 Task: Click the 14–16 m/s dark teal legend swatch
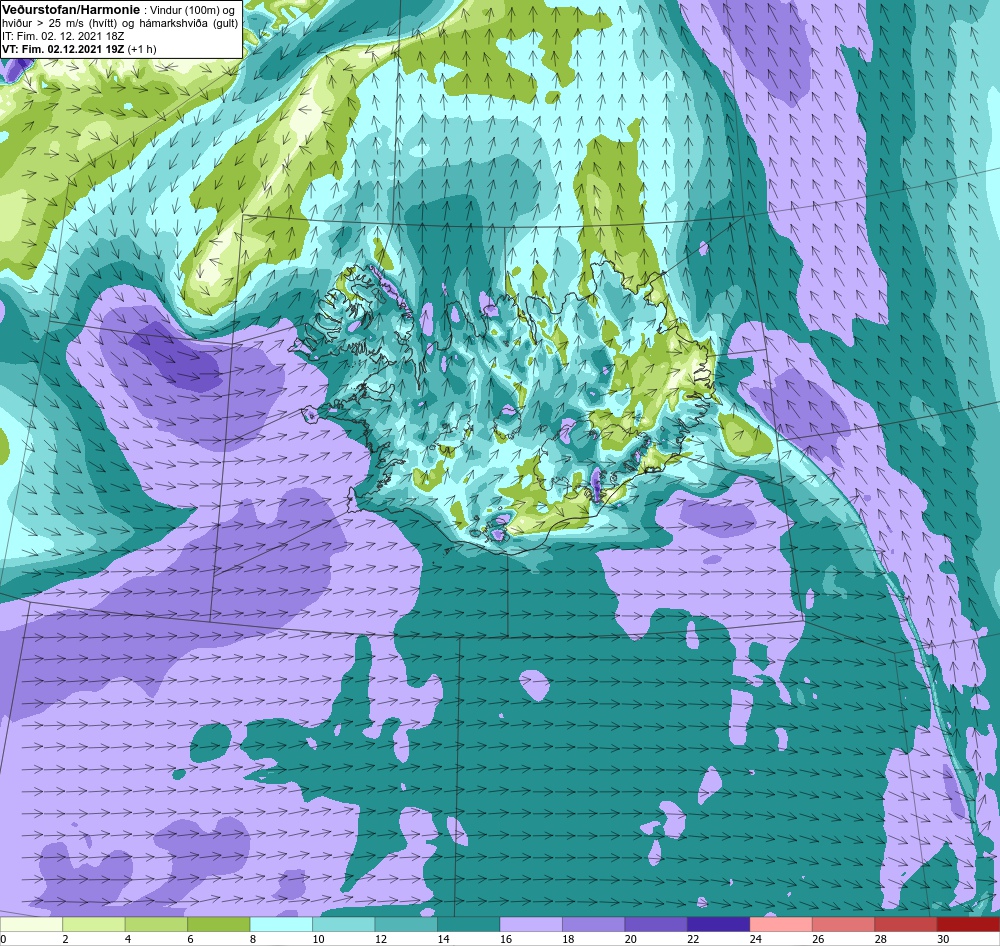[x=469, y=924]
